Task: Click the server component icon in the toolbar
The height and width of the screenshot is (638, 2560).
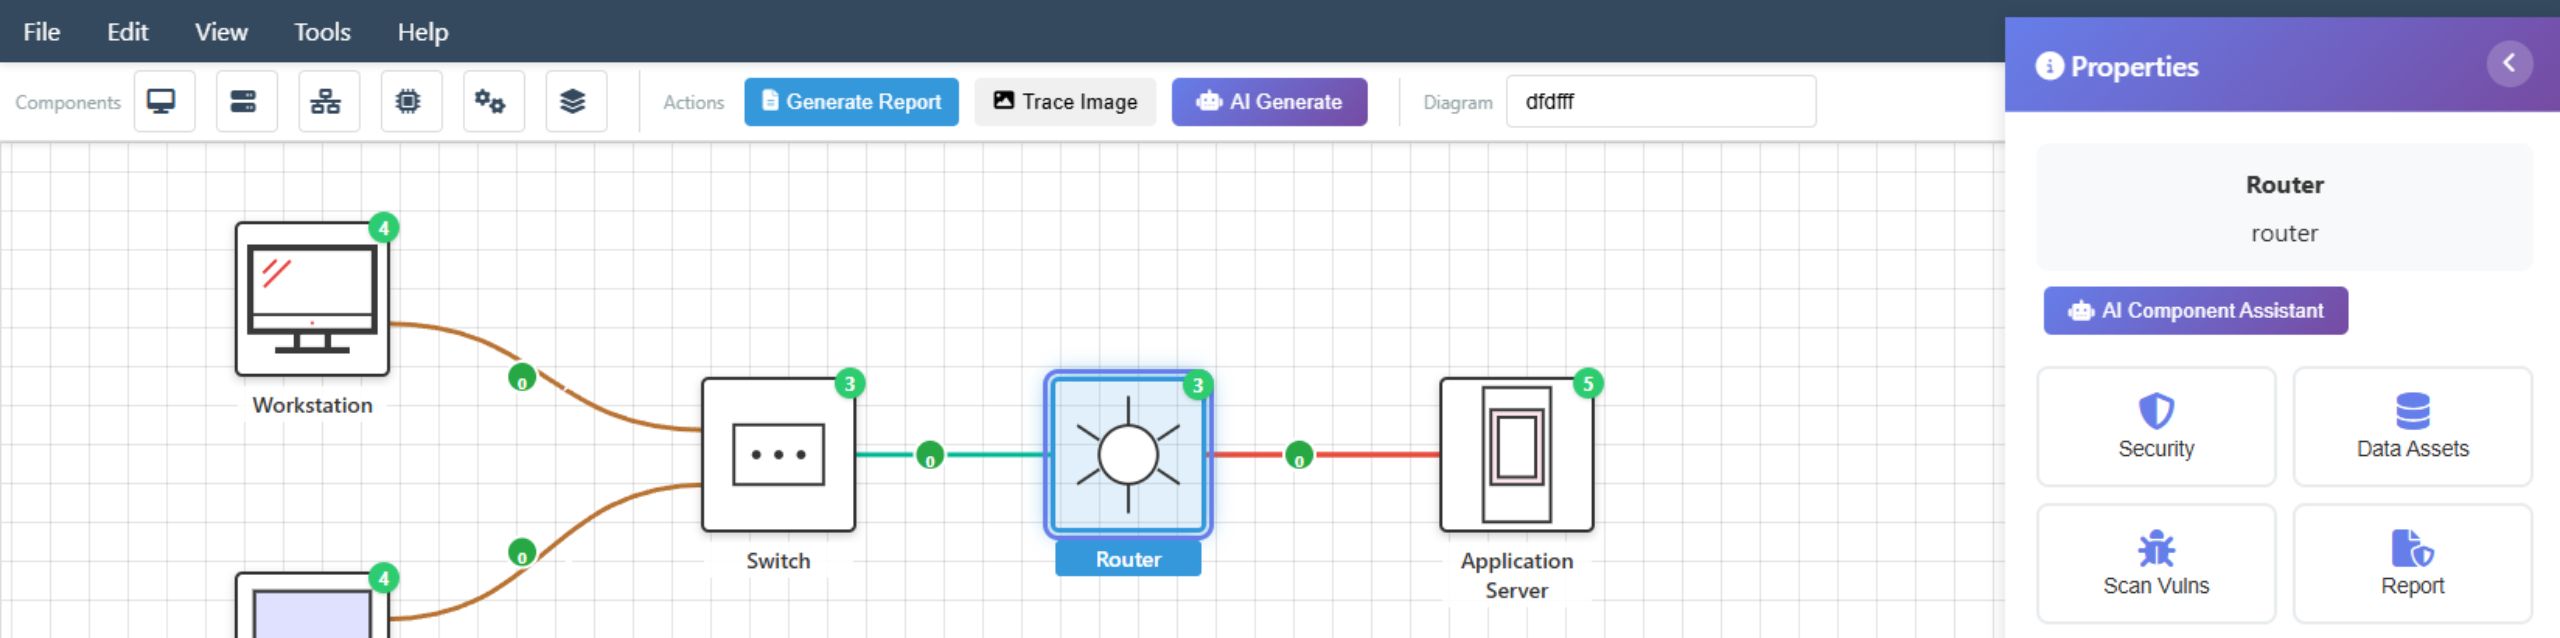Action: pyautogui.click(x=245, y=102)
